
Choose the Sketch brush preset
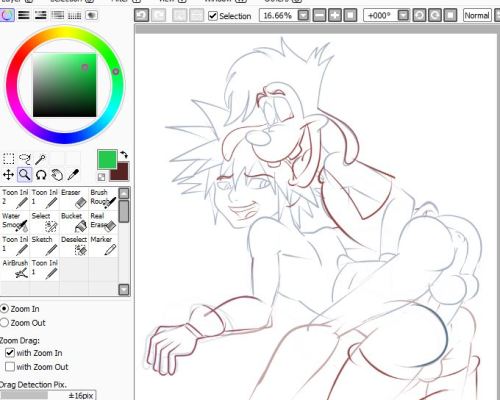pos(44,246)
